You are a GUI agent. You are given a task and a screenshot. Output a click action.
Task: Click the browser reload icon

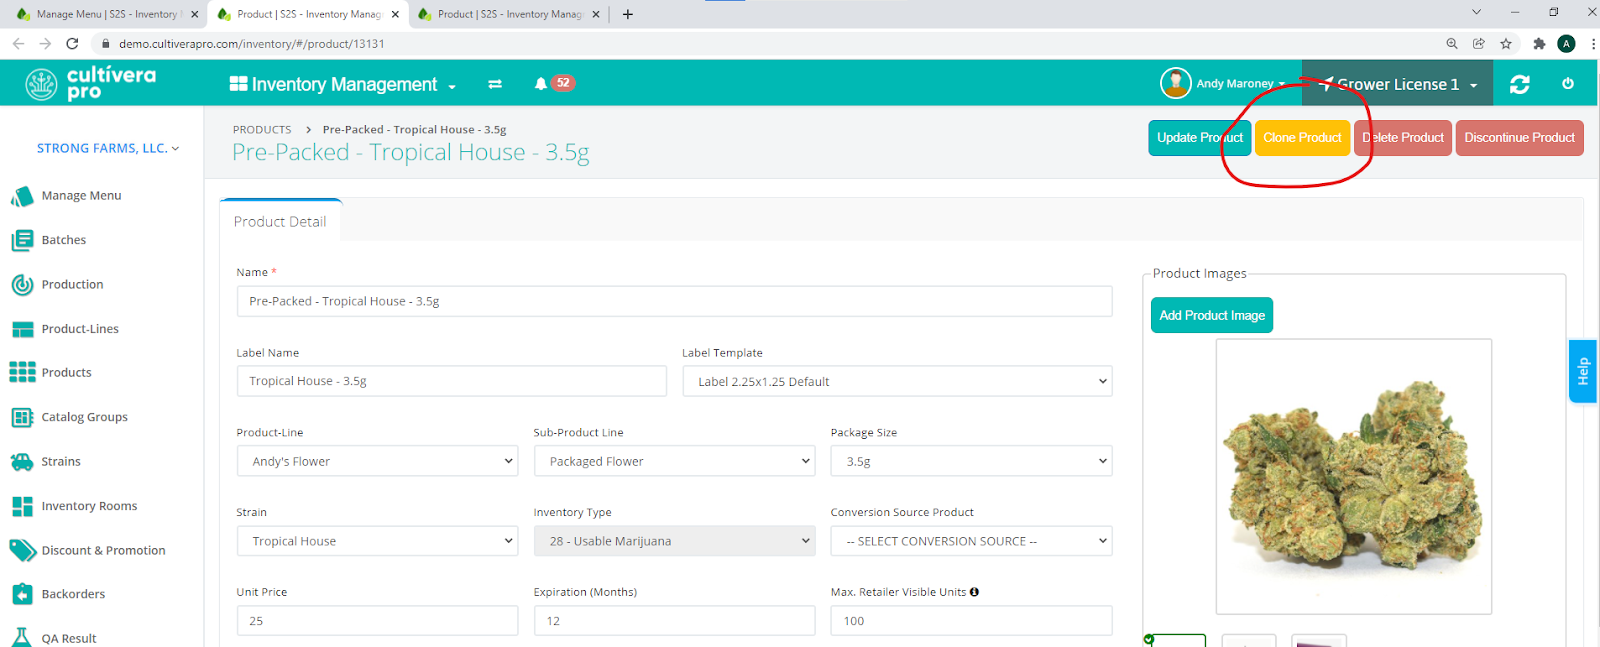[72, 43]
